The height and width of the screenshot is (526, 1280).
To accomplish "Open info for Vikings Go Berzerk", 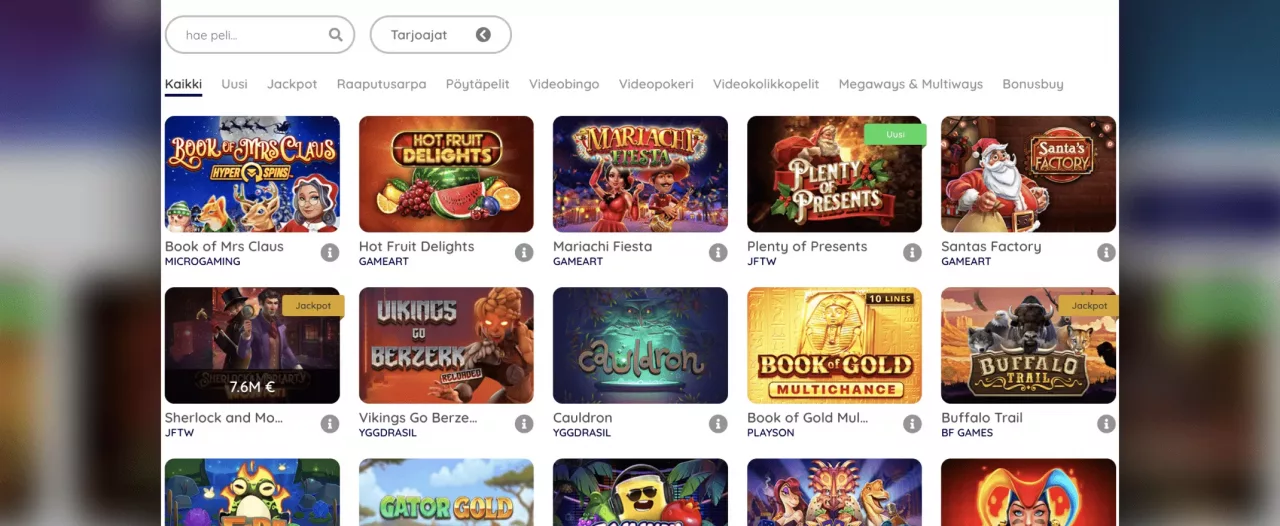I will (x=524, y=424).
